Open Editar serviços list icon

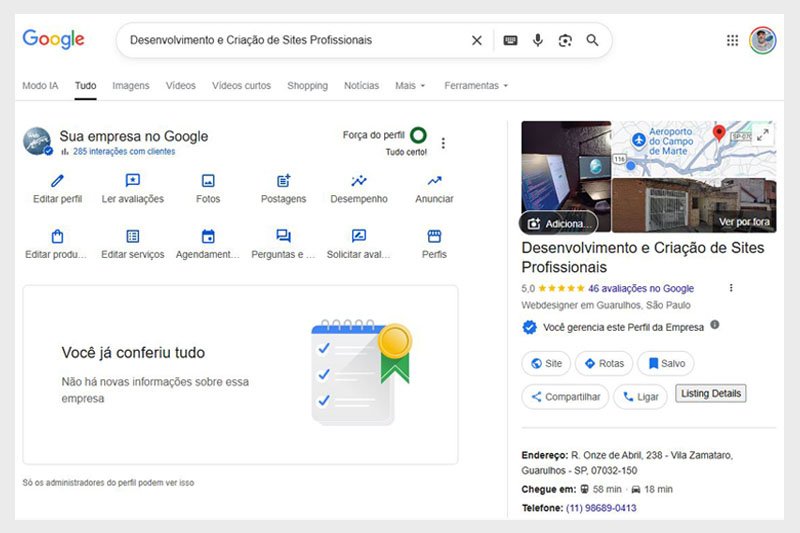133,236
